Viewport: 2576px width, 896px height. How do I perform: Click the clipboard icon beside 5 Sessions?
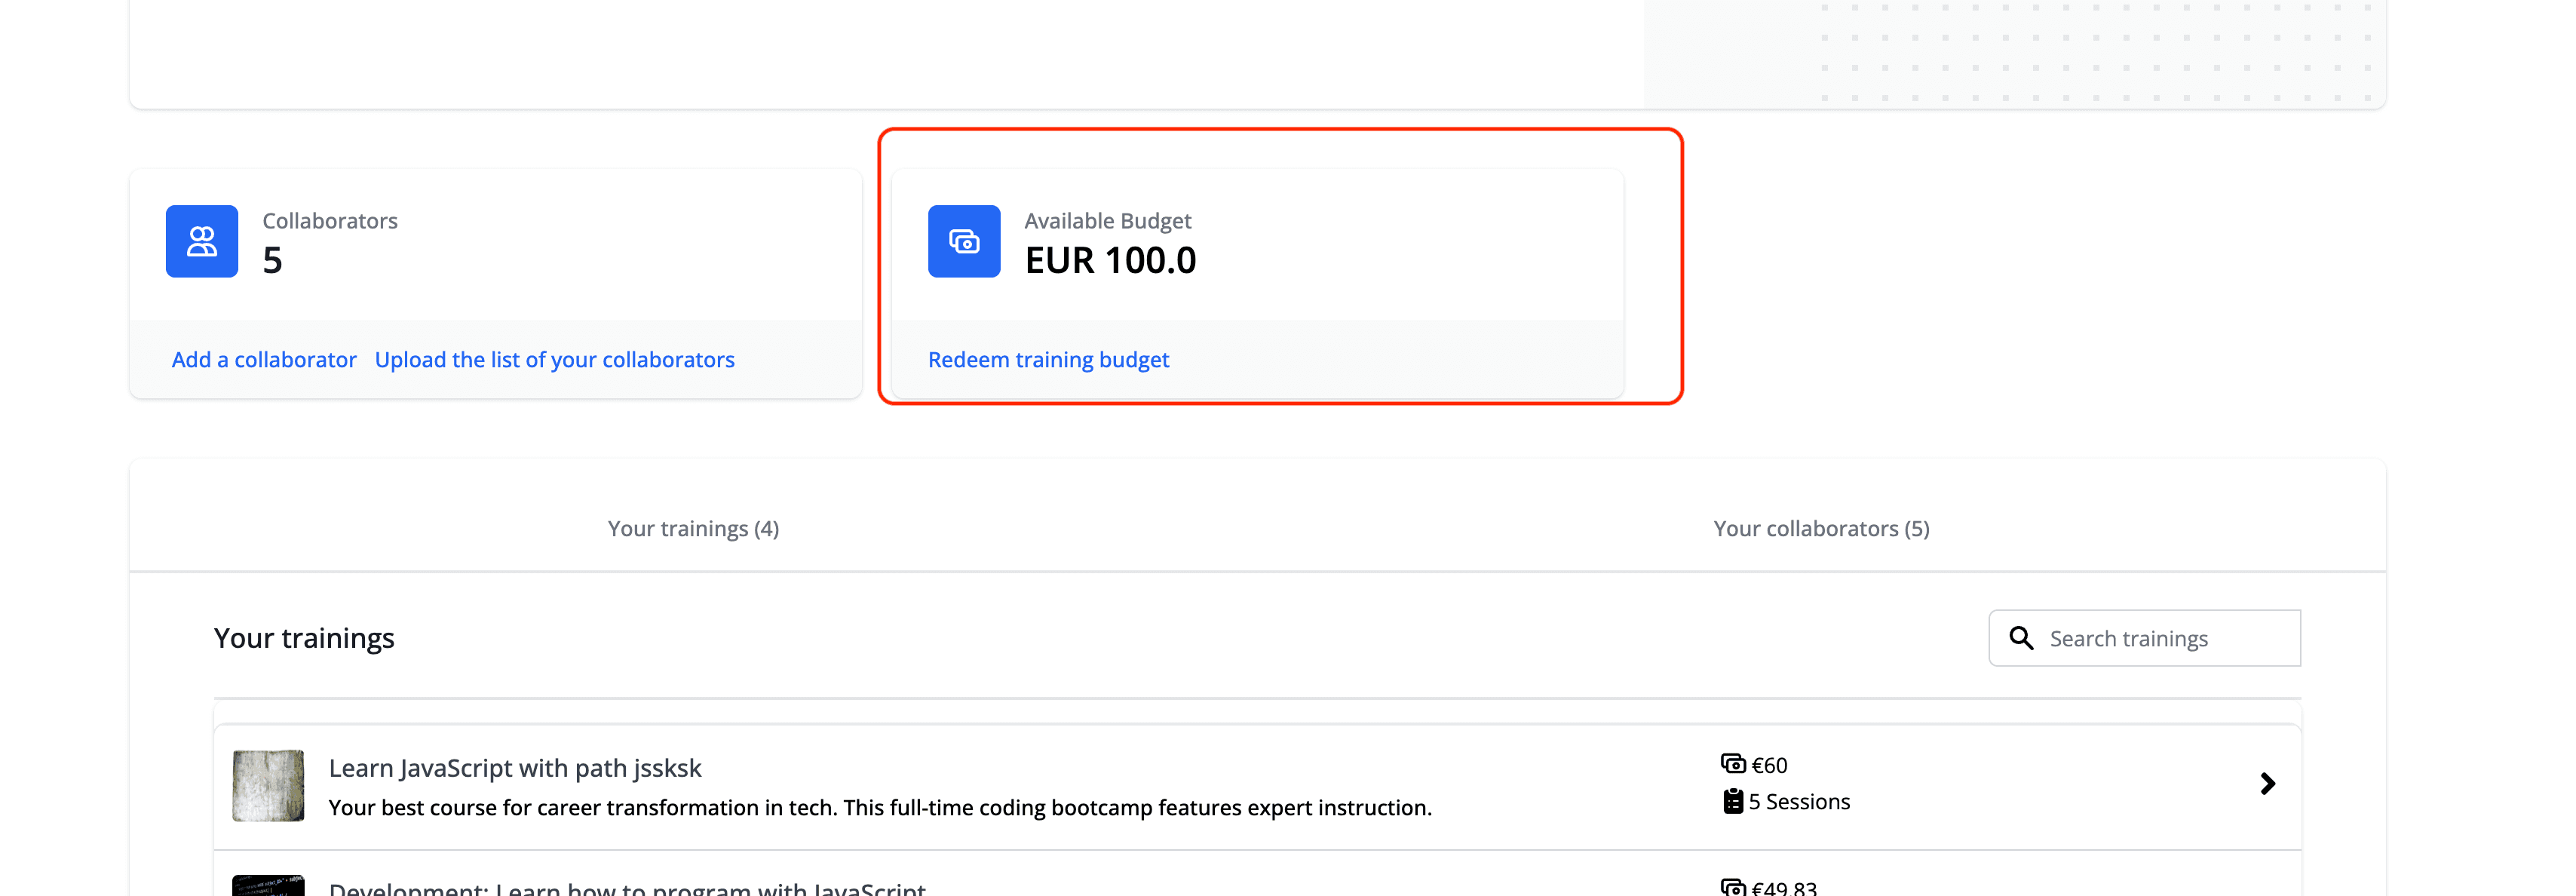coord(1732,801)
